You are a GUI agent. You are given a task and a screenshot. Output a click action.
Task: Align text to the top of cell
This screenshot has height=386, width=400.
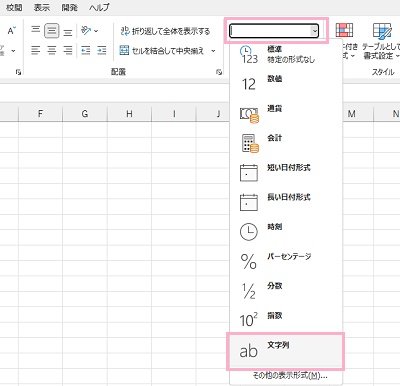coord(36,31)
